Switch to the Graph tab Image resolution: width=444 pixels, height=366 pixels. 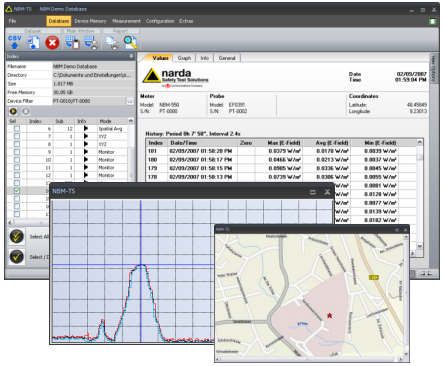(x=184, y=58)
